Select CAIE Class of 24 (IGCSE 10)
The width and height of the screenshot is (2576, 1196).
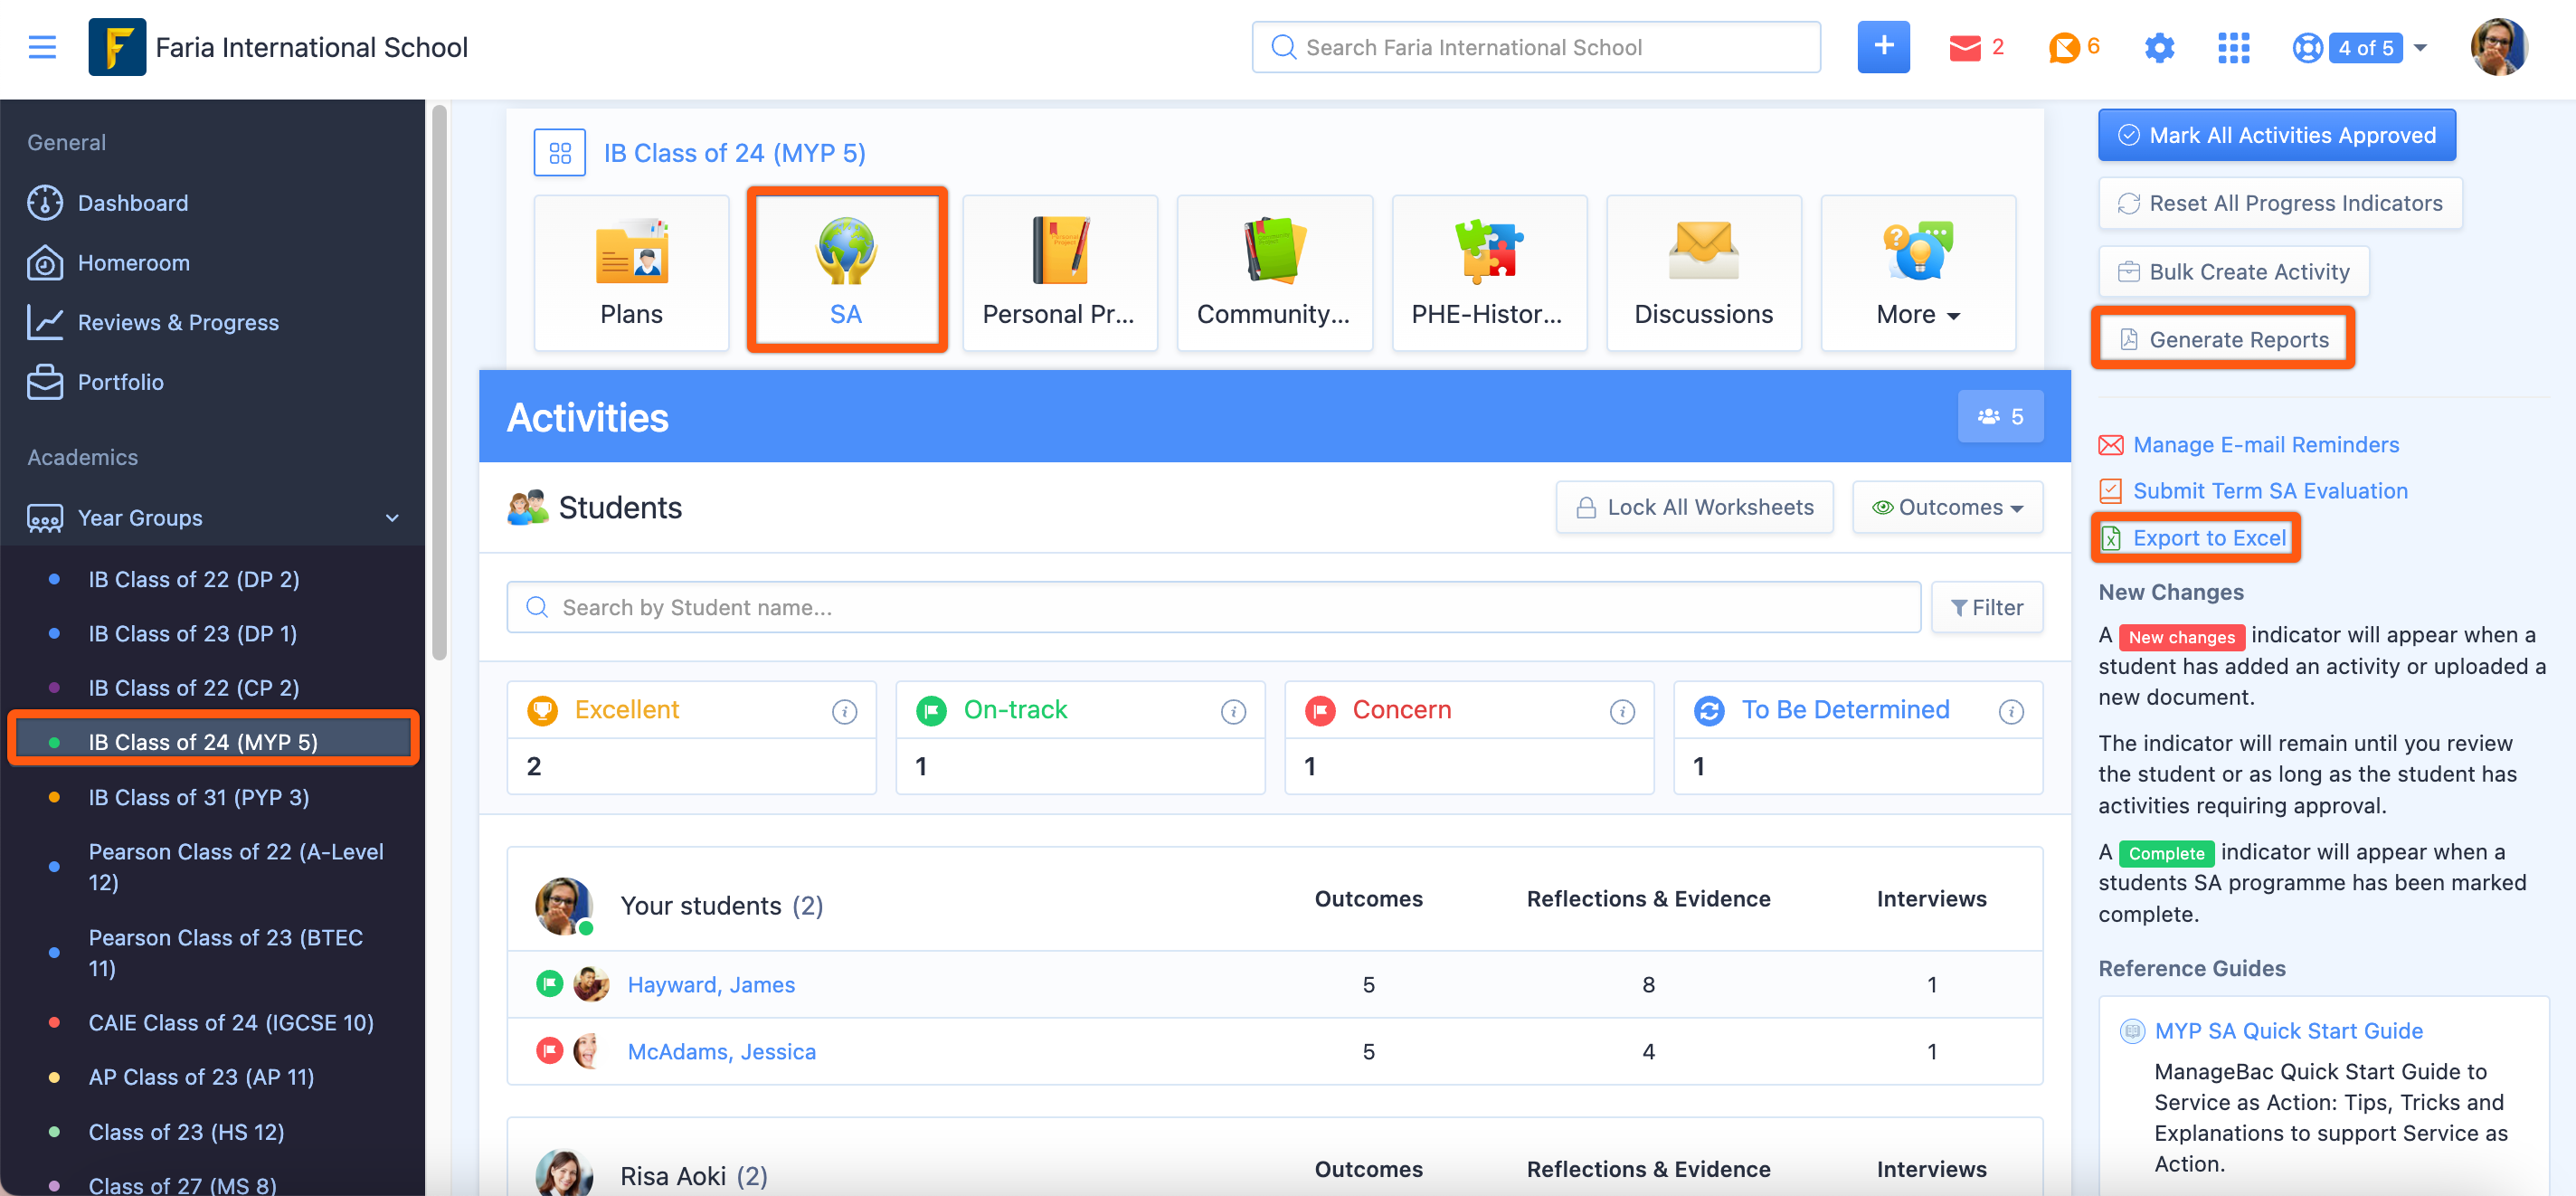tap(231, 1023)
